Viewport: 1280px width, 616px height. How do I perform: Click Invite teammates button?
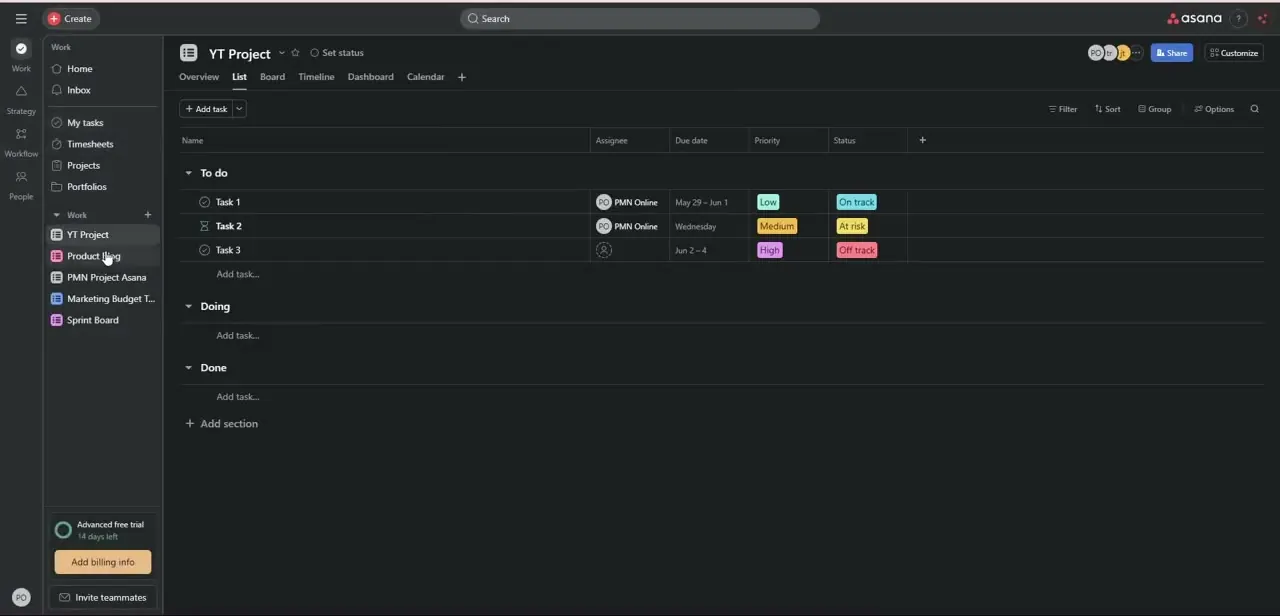click(103, 597)
